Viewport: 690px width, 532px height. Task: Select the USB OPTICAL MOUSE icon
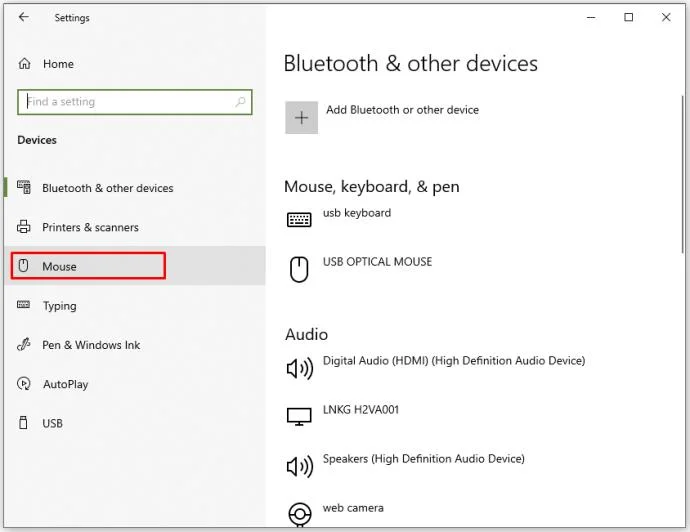click(x=299, y=268)
